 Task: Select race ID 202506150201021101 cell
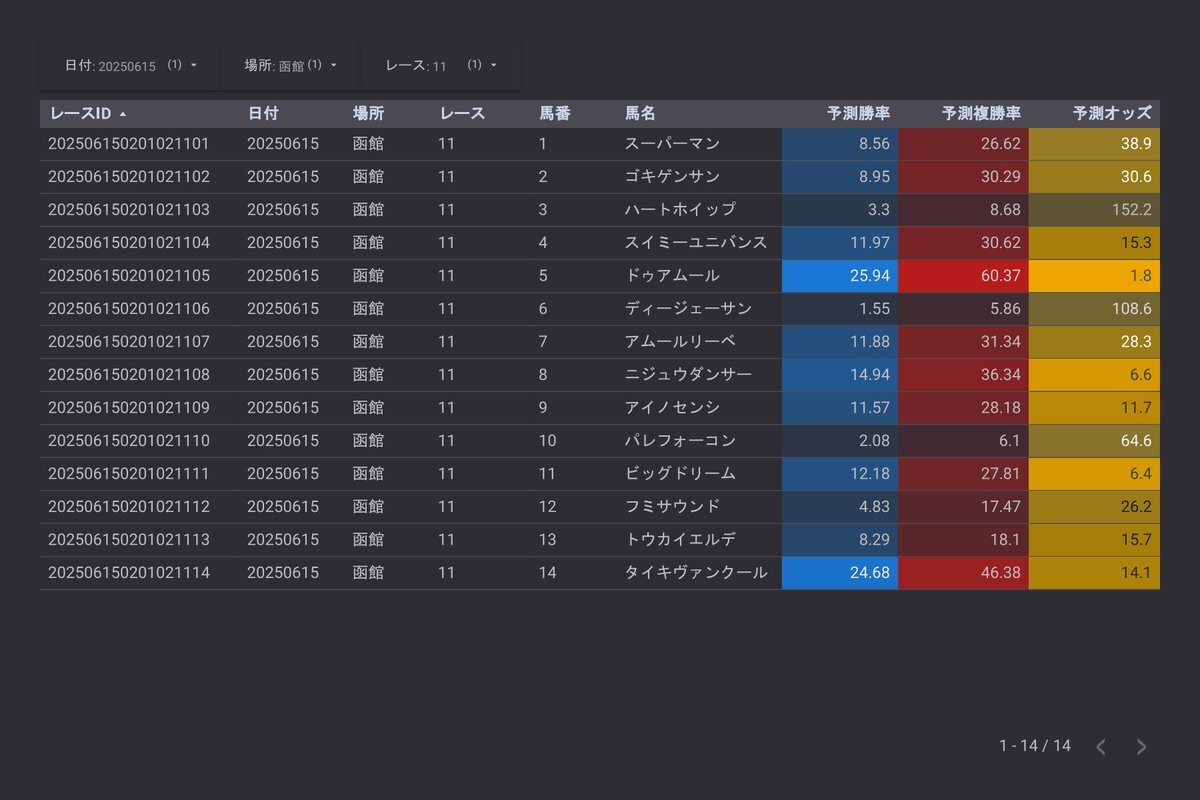pos(129,144)
